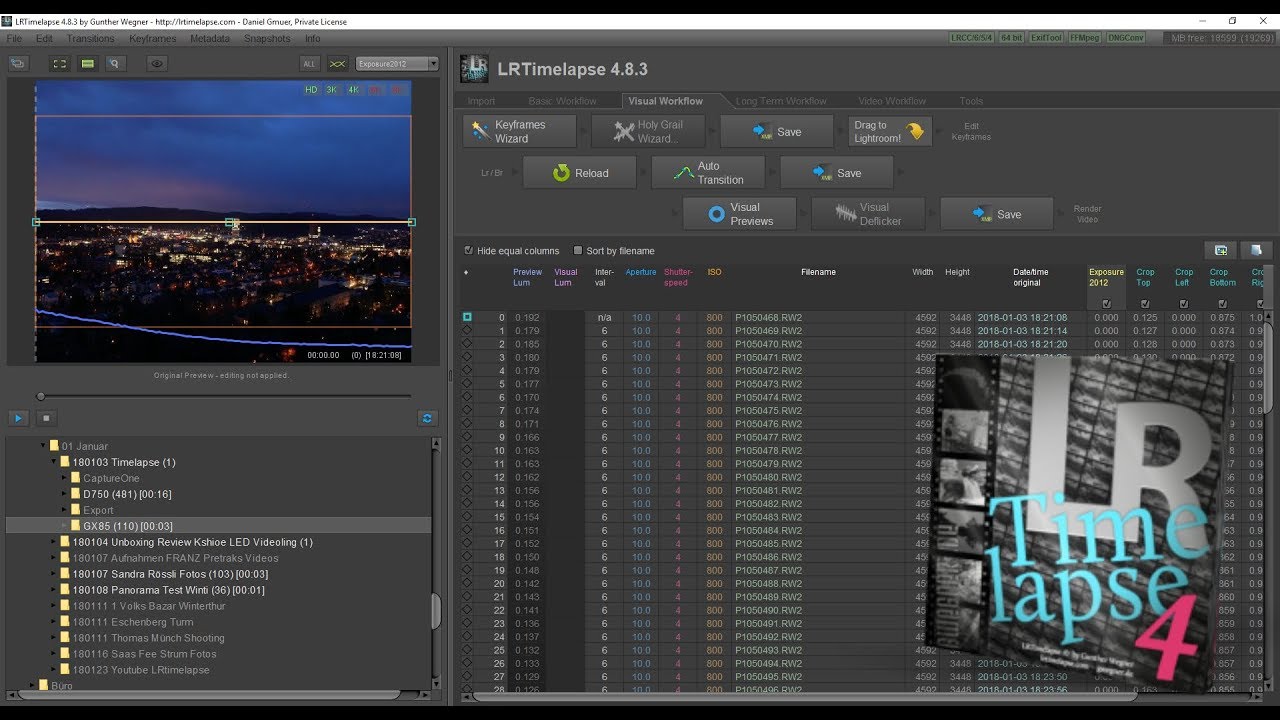Open the Metadata menu
The width and height of the screenshot is (1280, 720).
(x=210, y=38)
